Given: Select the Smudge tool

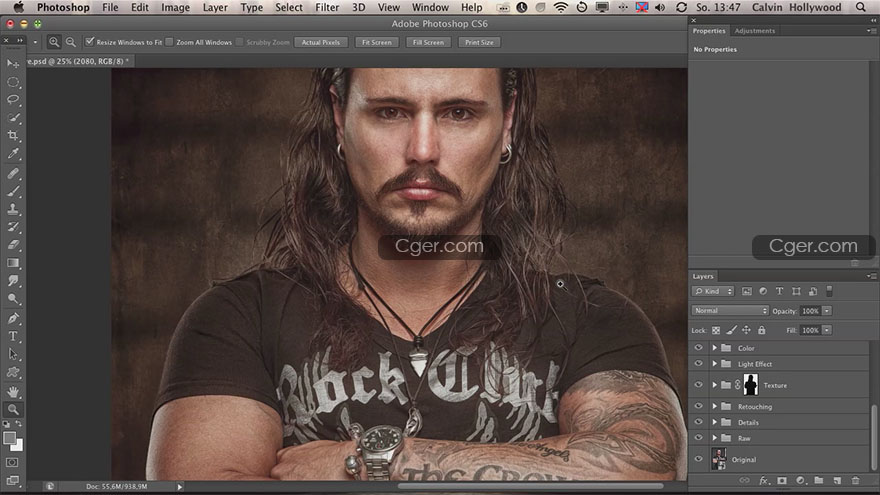Looking at the screenshot, I should click(x=13, y=281).
